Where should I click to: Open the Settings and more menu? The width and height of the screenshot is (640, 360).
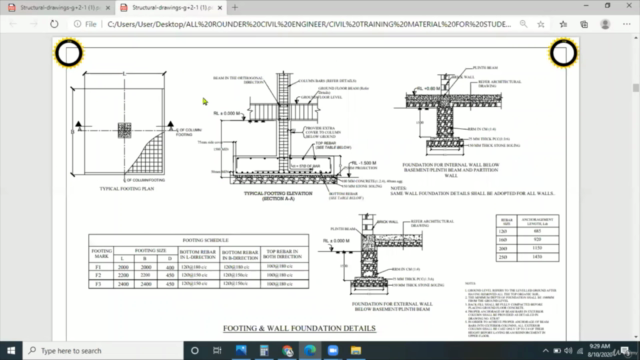tap(627, 24)
